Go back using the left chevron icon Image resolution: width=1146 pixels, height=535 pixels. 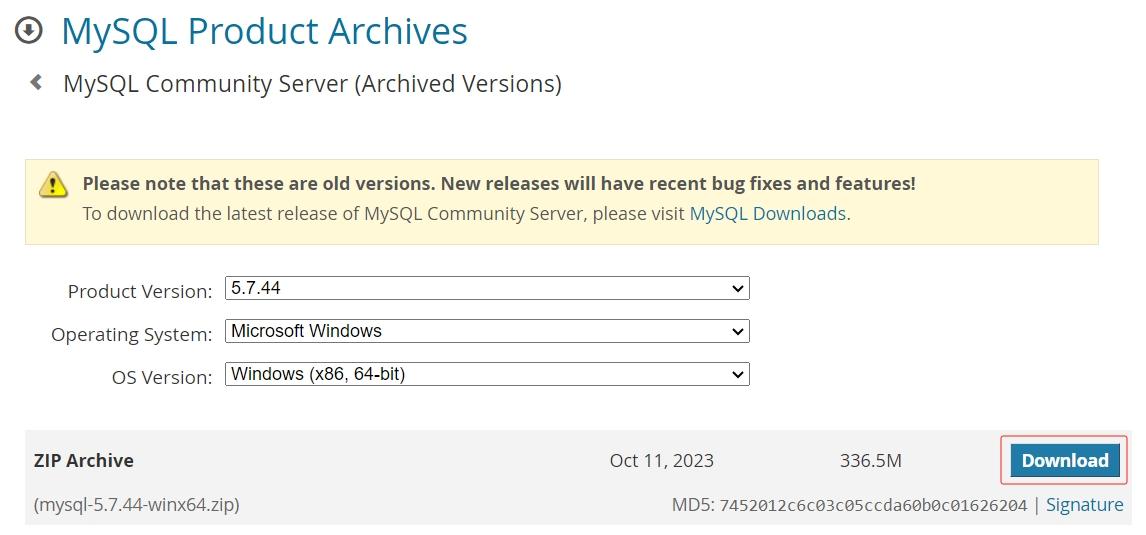click(x=36, y=82)
